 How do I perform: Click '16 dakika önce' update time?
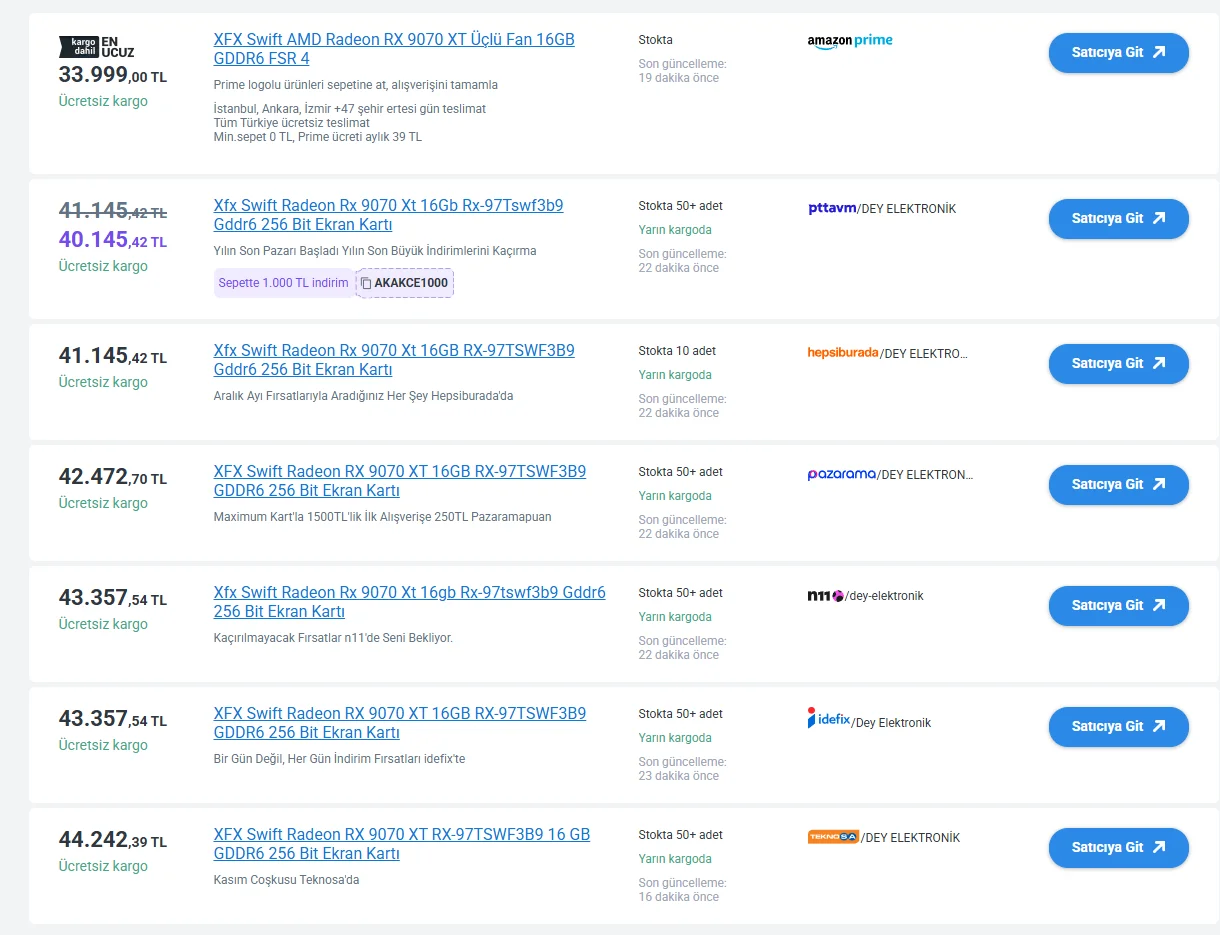coord(679,897)
